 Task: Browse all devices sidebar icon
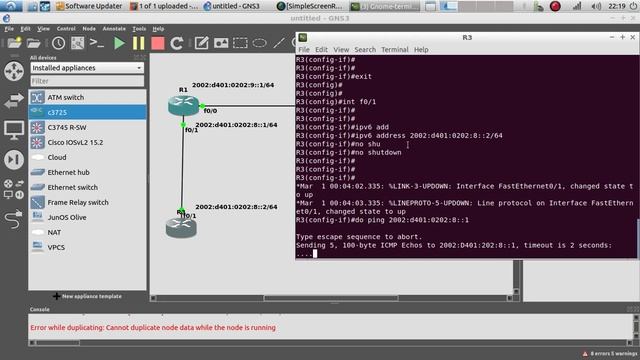[x=14, y=189]
